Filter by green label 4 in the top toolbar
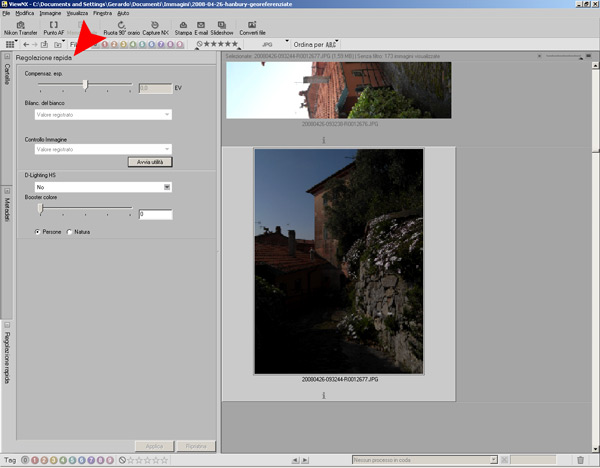The height and width of the screenshot is (468, 600). click(x=133, y=44)
